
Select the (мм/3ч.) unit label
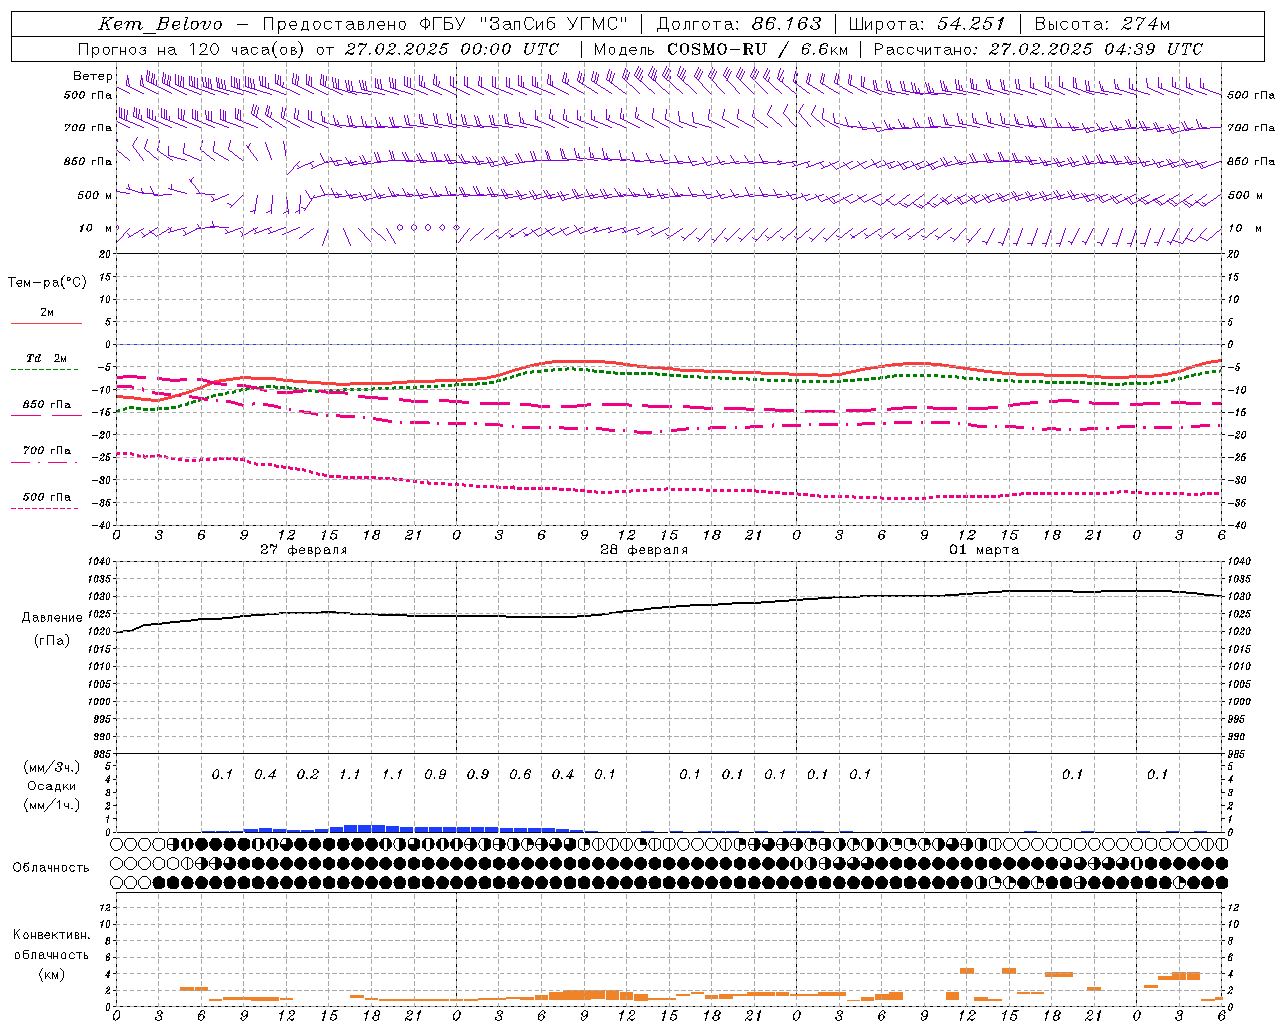point(52,767)
